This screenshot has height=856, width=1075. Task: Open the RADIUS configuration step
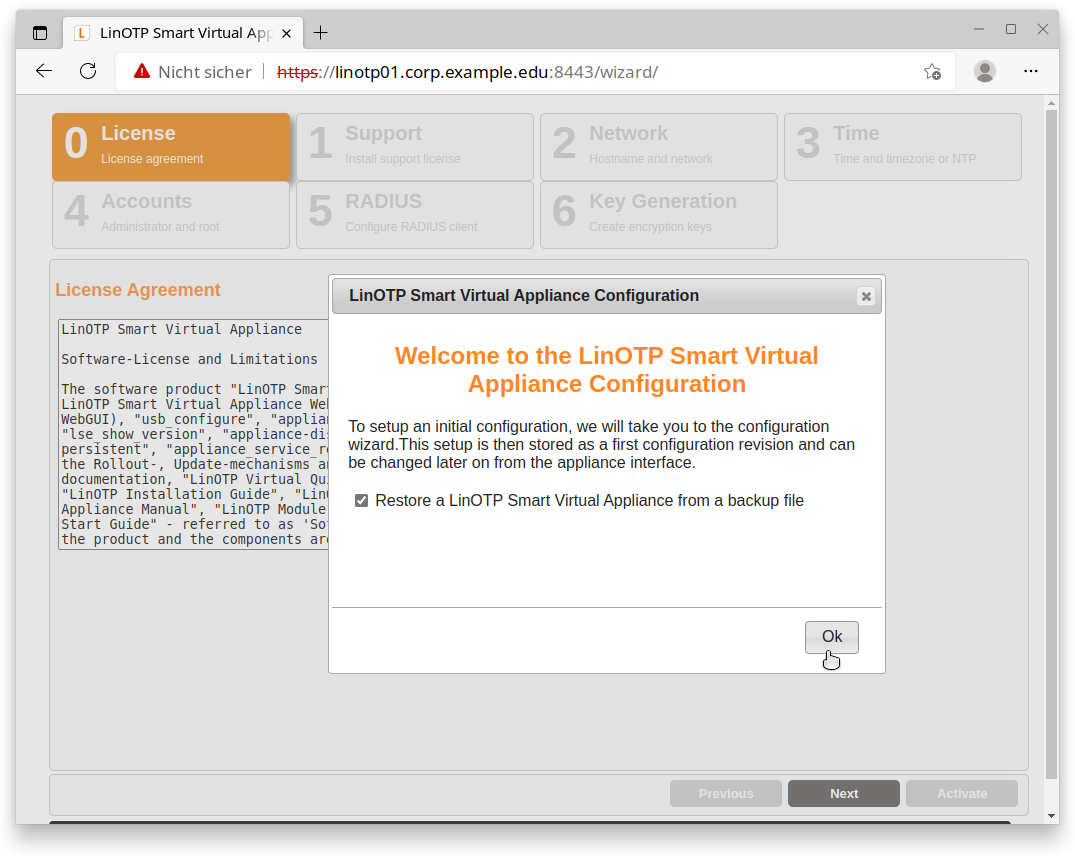pyautogui.click(x=414, y=214)
